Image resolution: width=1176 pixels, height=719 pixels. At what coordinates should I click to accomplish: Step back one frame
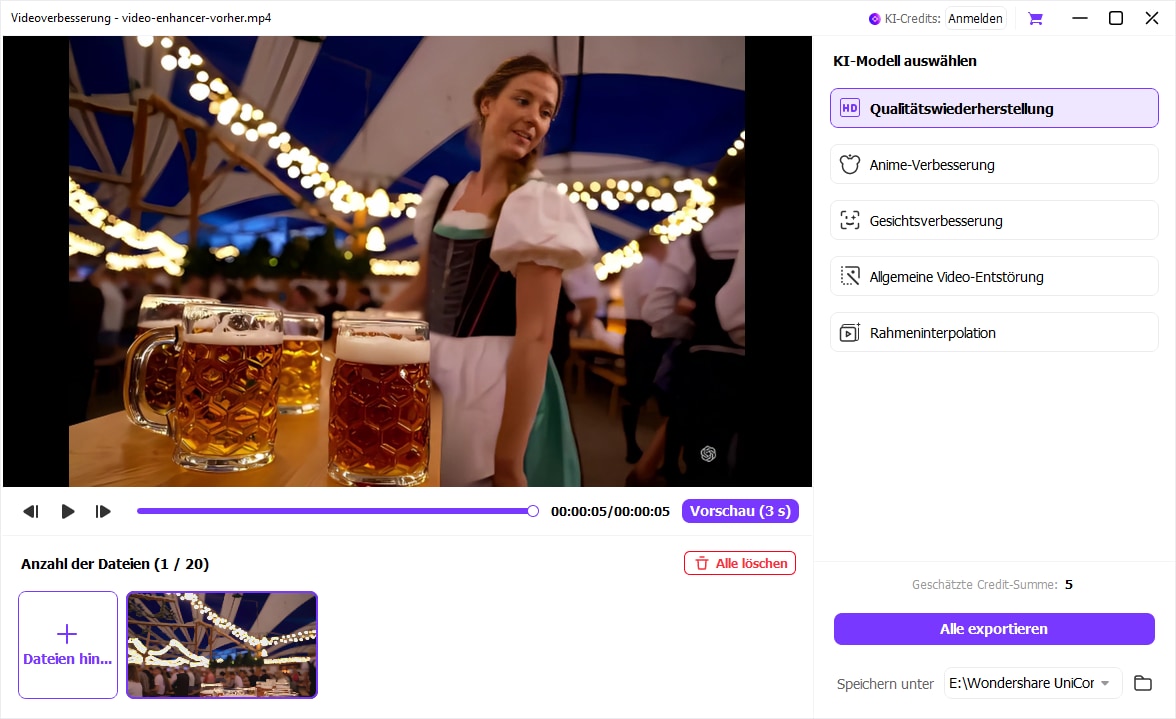coord(31,511)
